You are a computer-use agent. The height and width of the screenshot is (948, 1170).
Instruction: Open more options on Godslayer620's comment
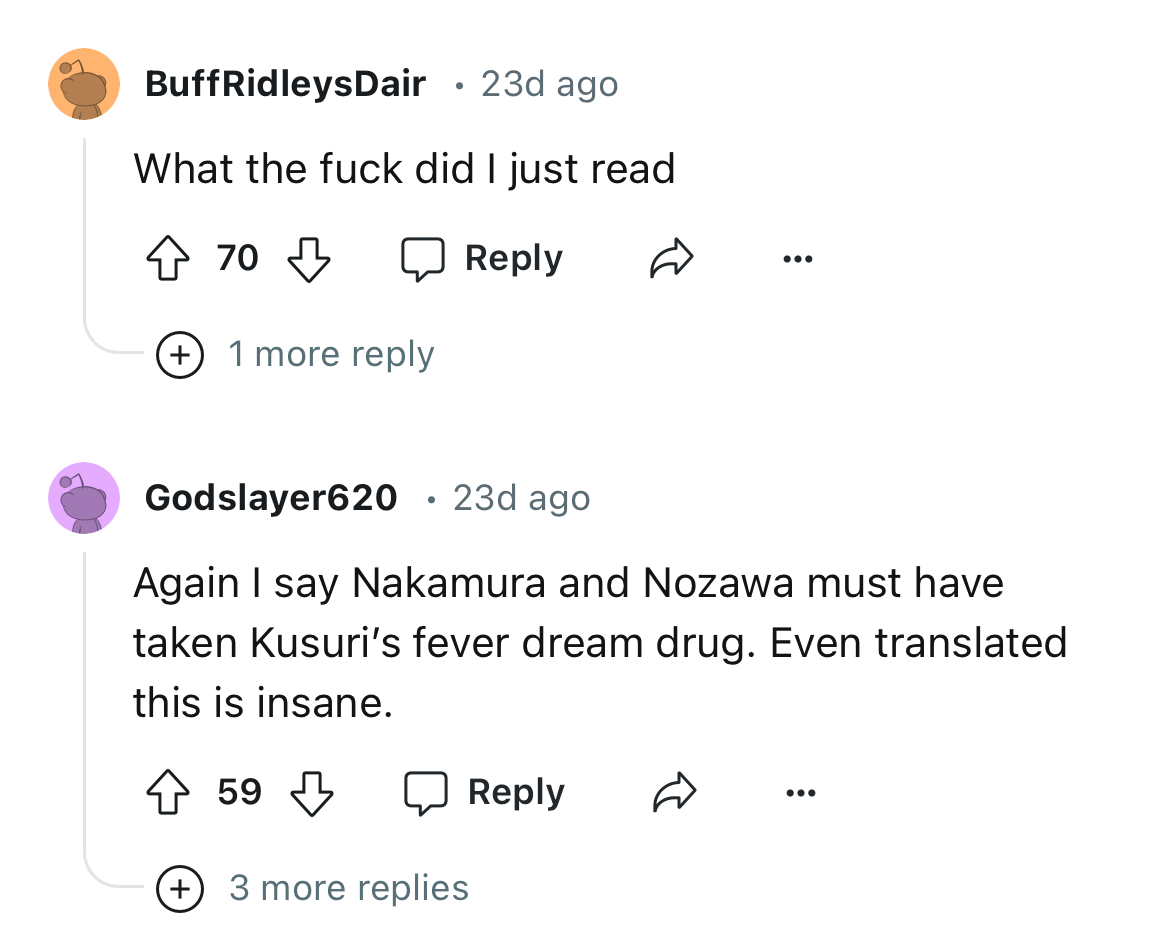point(800,793)
